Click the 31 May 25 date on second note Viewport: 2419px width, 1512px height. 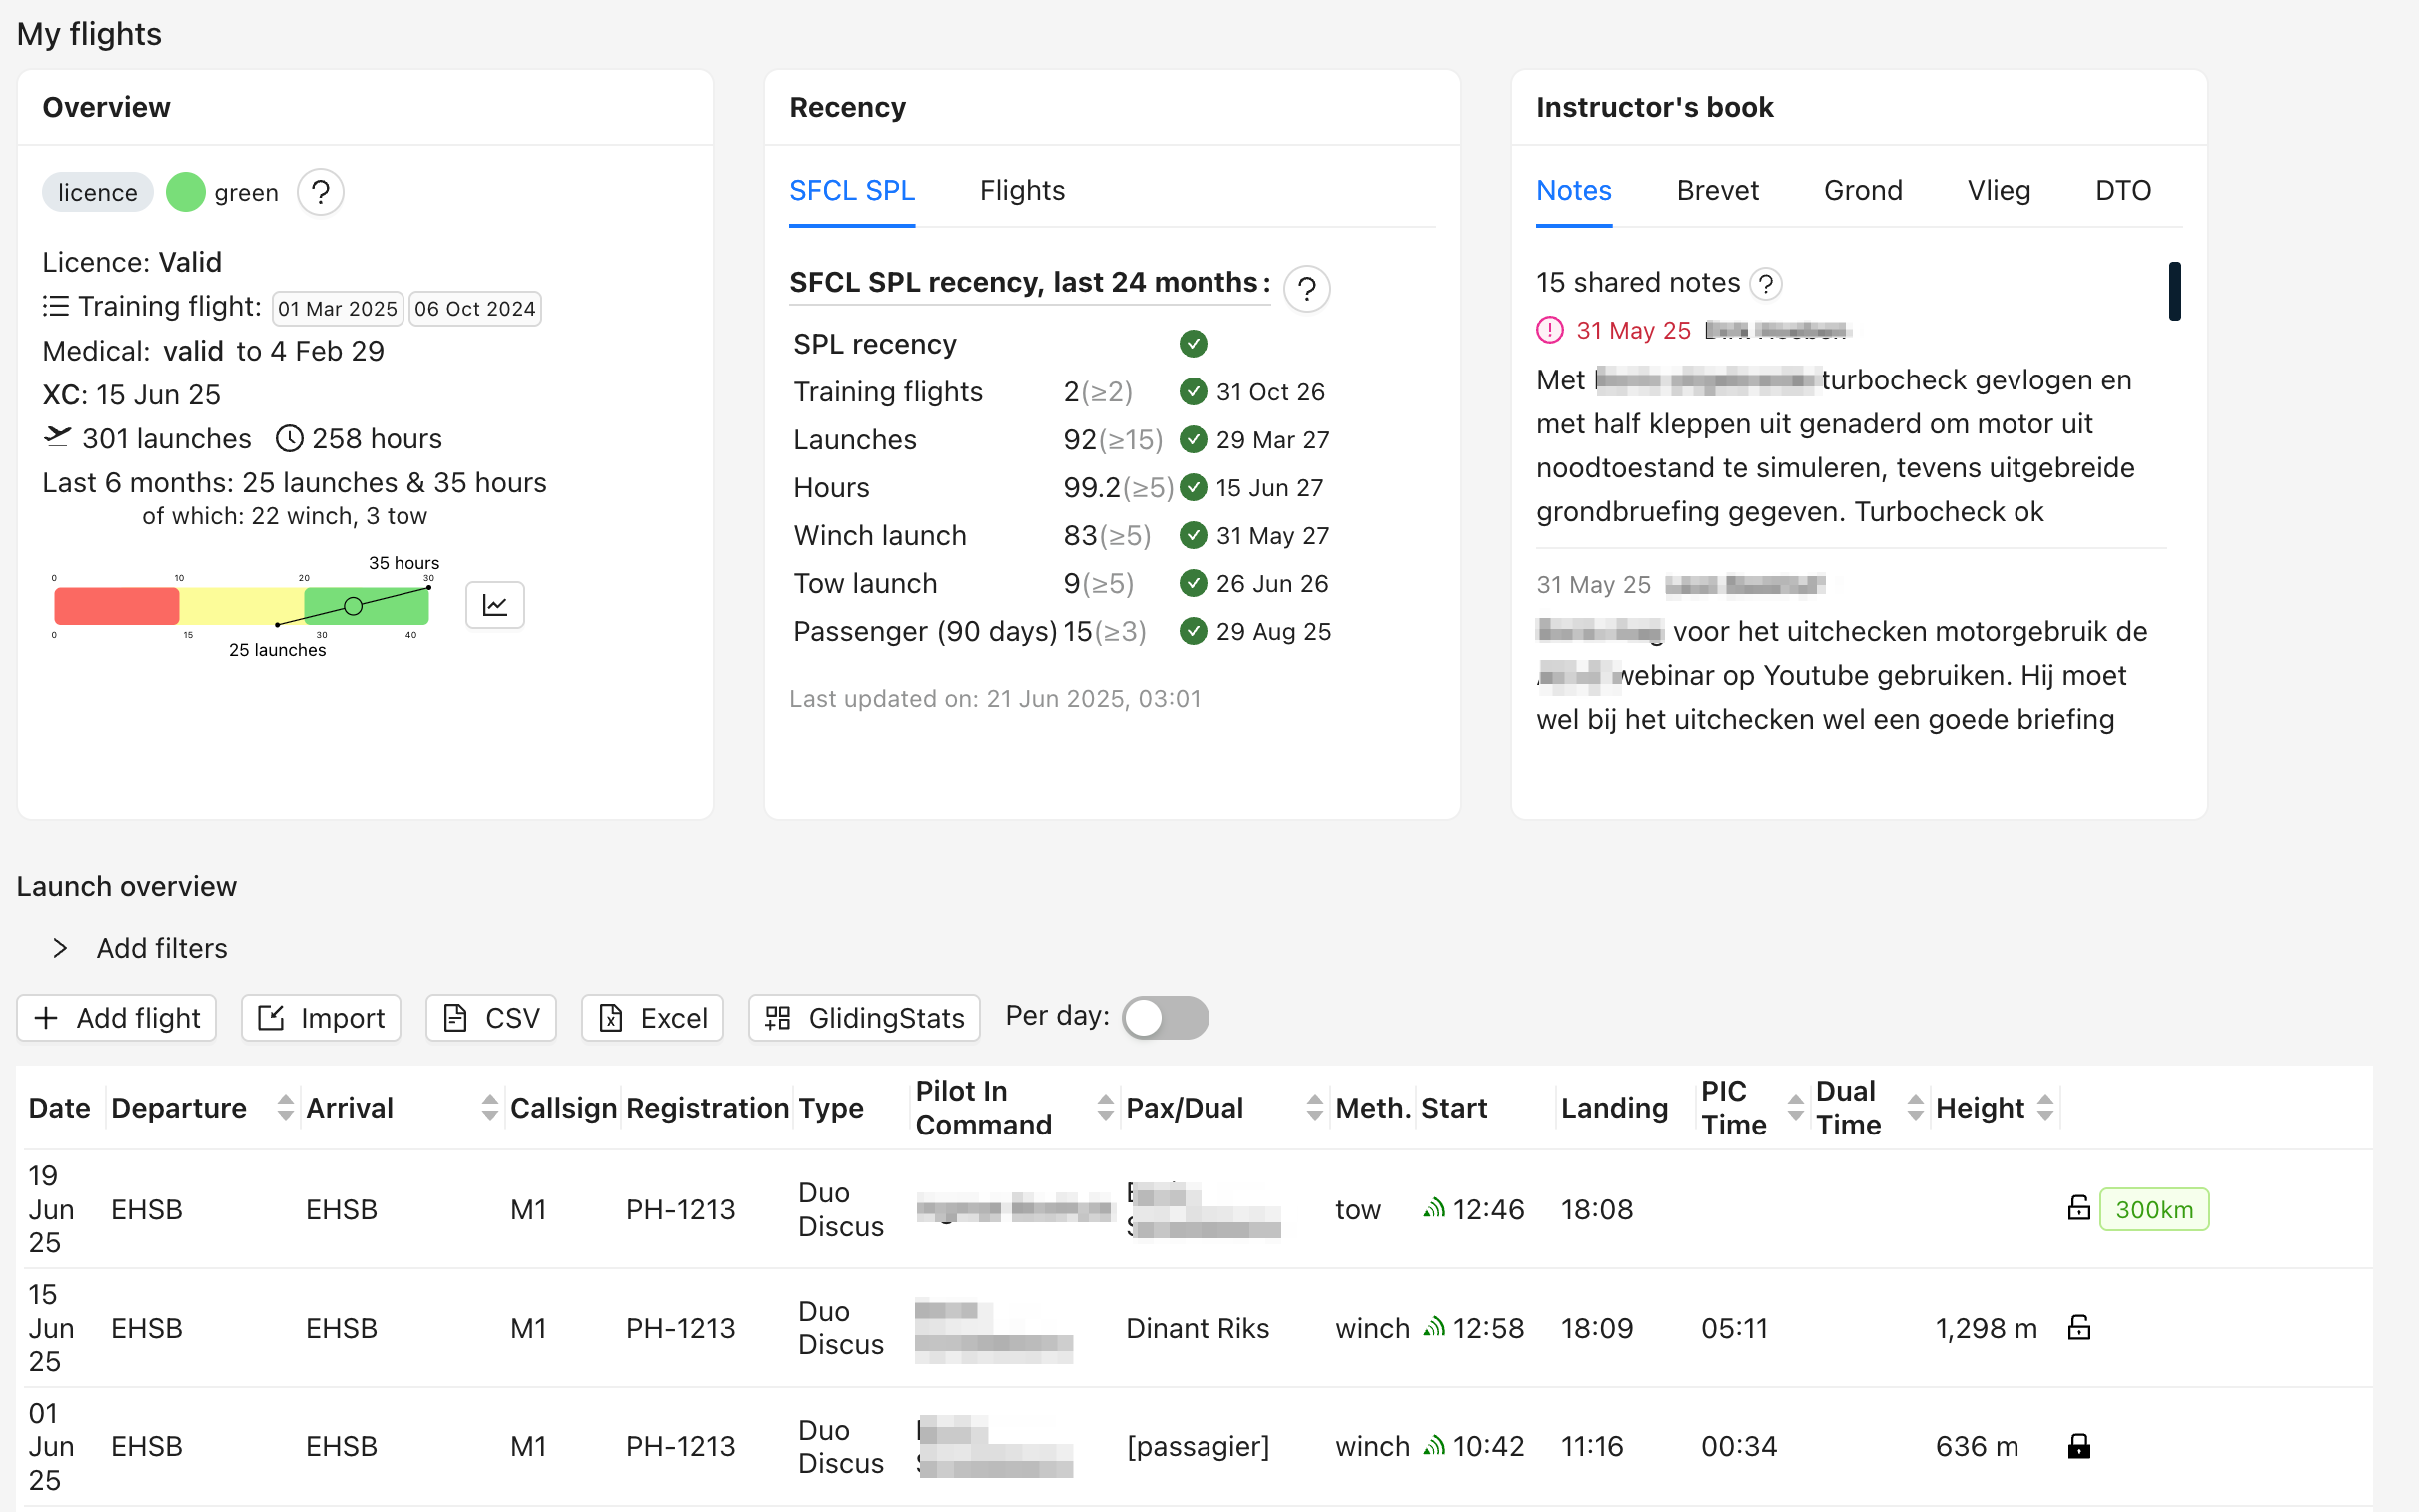click(1593, 585)
